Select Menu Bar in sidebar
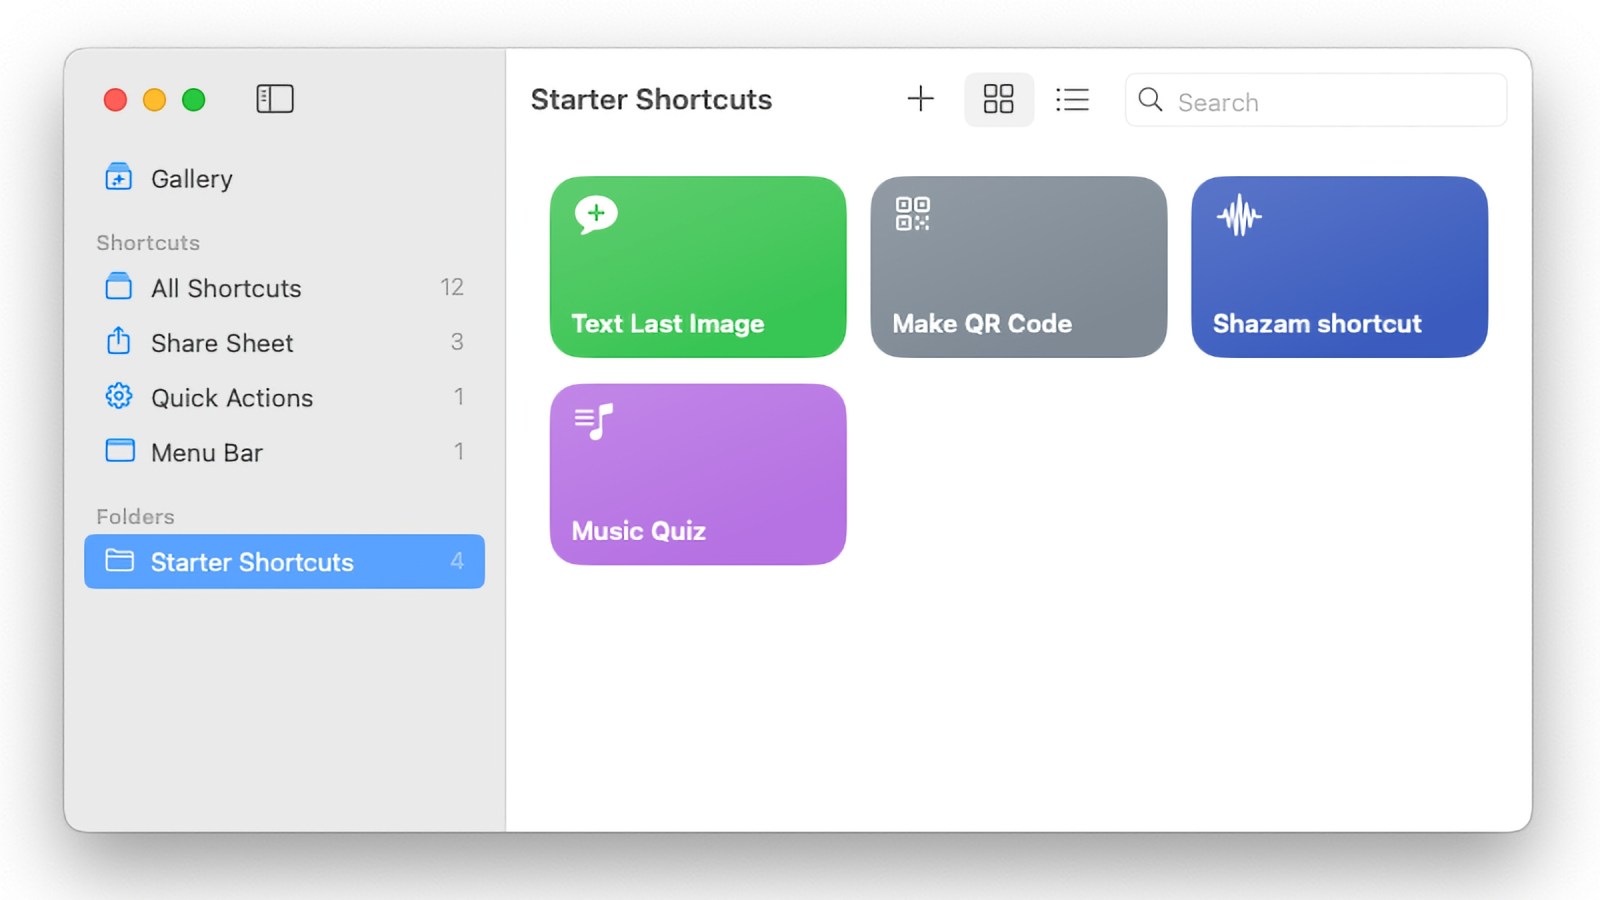 (285, 453)
